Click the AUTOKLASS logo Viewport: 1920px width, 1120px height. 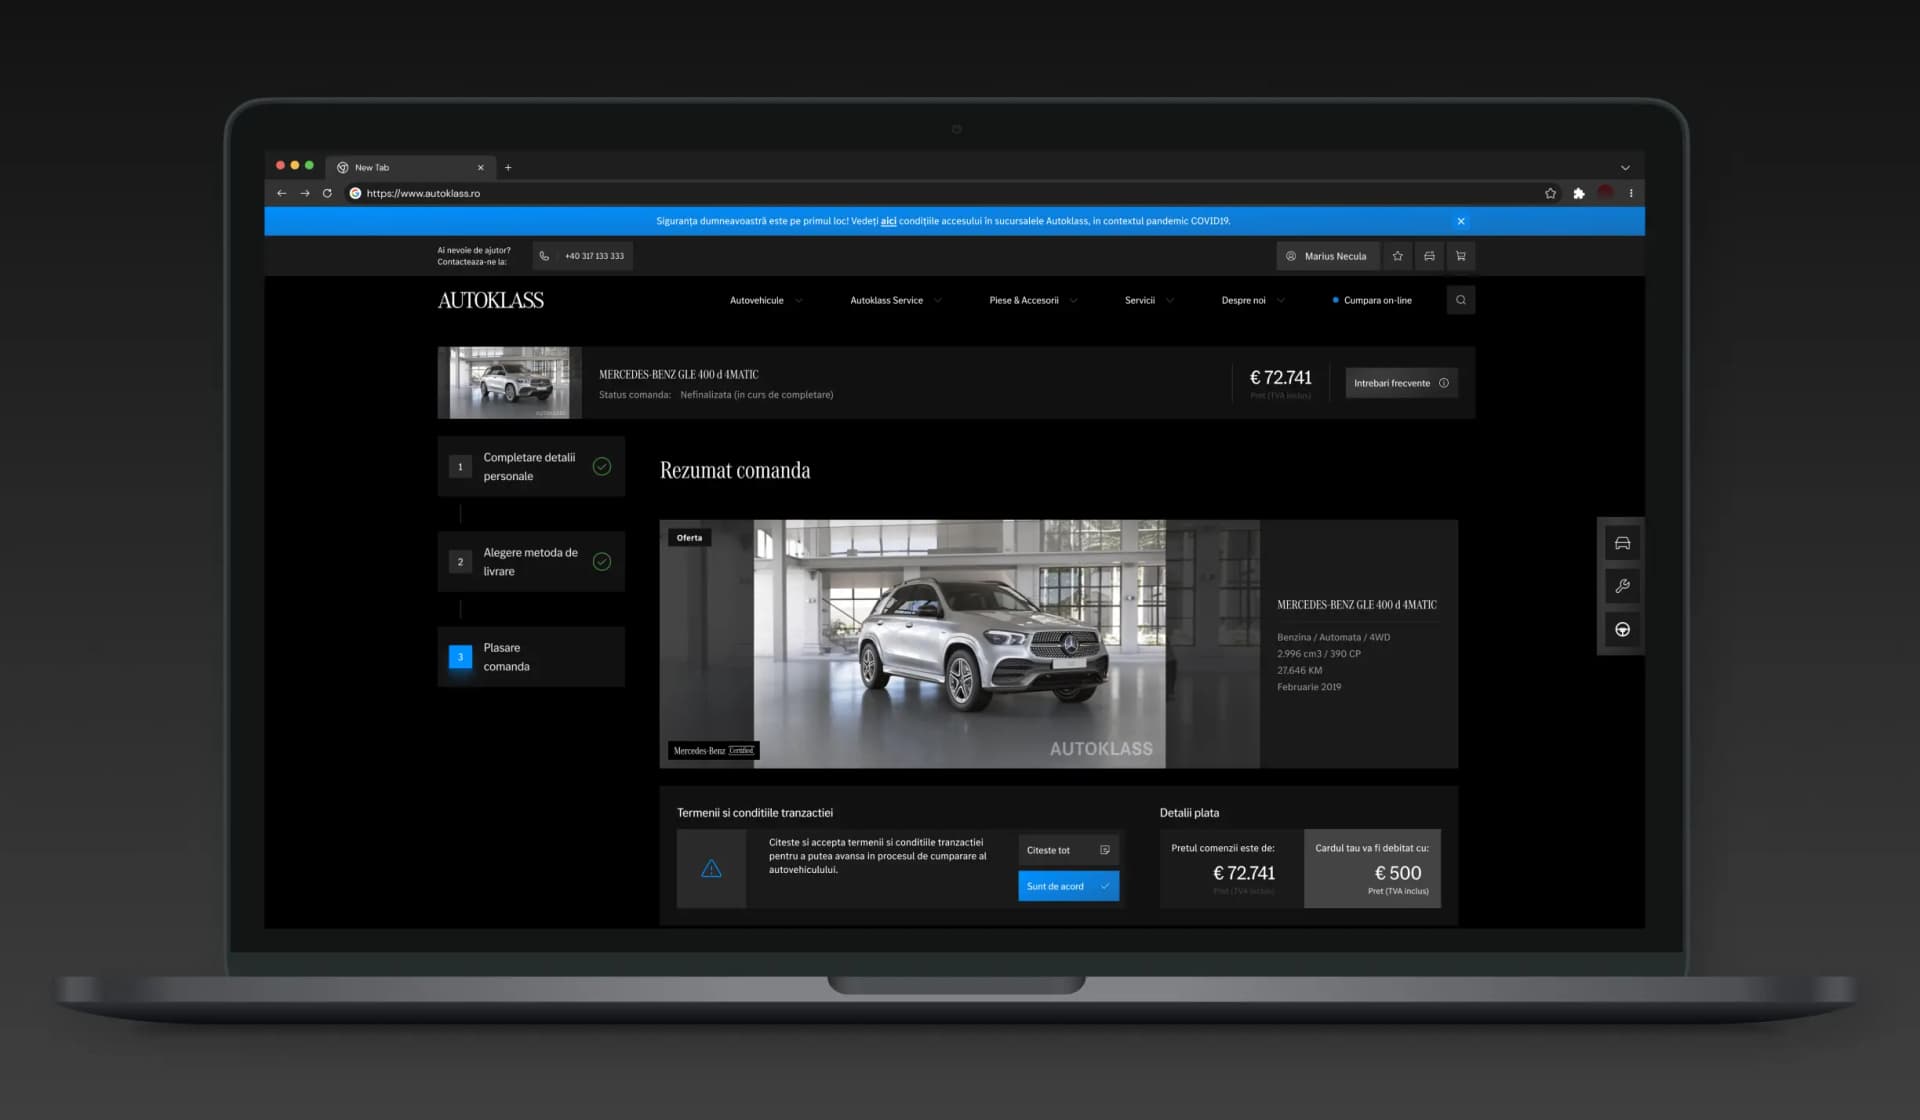(491, 300)
